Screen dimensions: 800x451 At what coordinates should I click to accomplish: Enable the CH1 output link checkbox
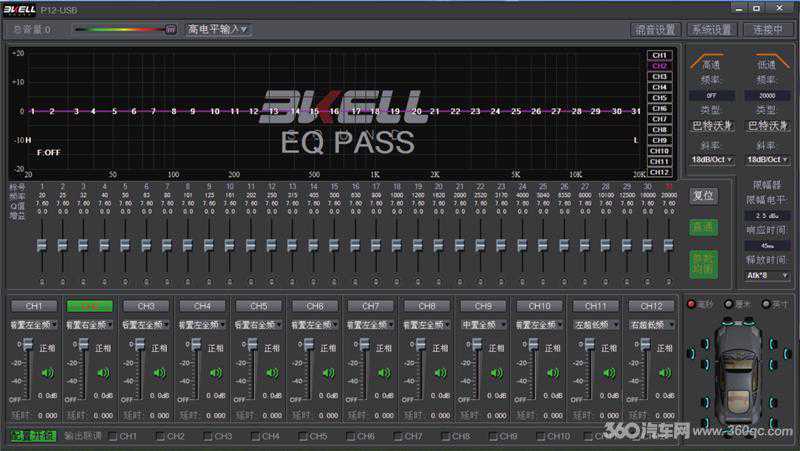tap(113, 436)
